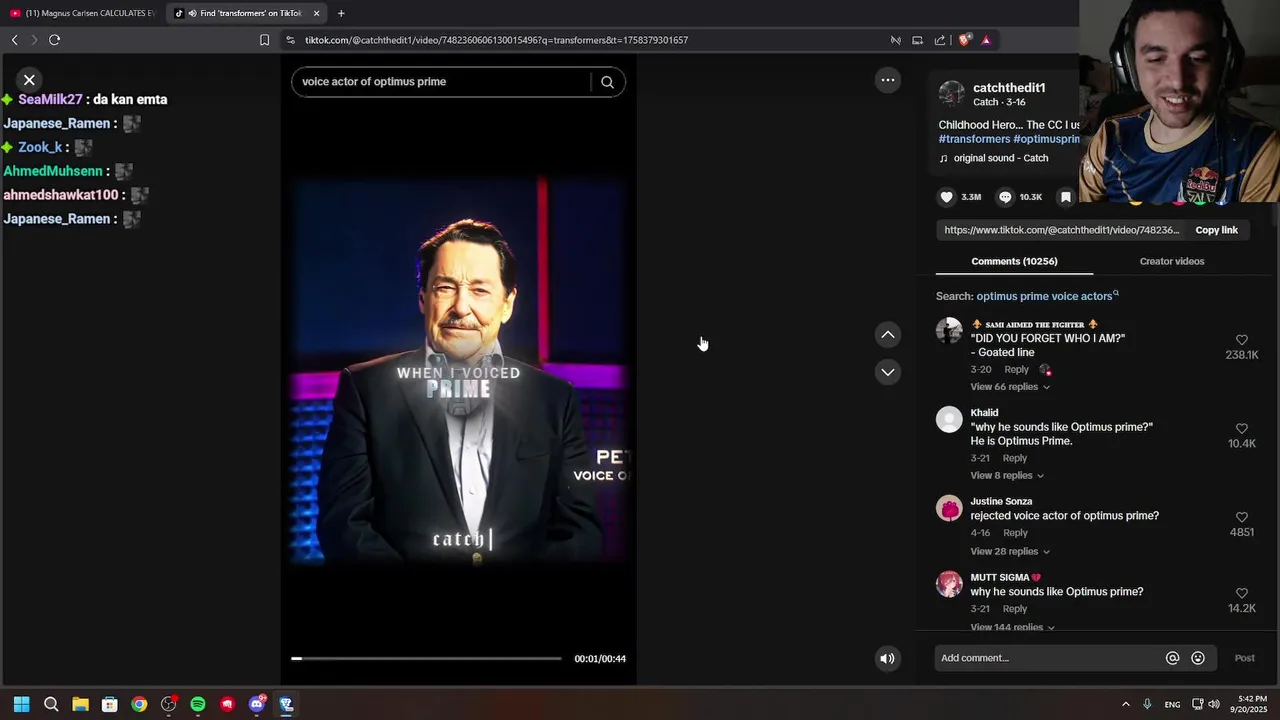Reload the page with the refresh icon
Image resolution: width=1280 pixels, height=720 pixels.
[54, 40]
